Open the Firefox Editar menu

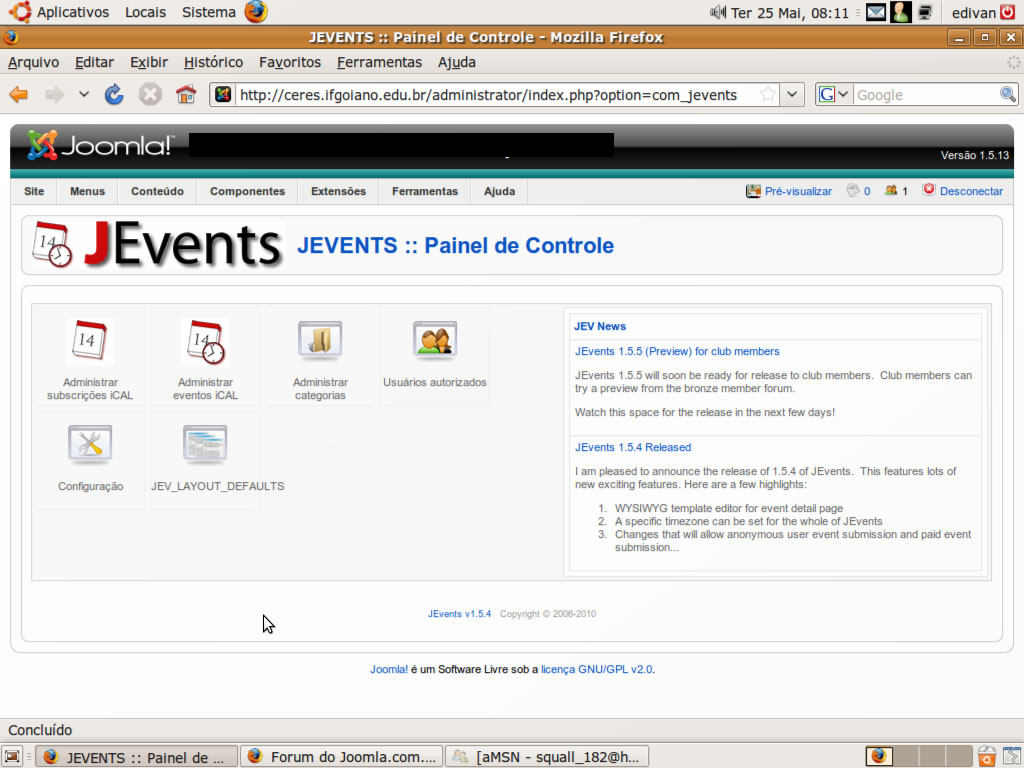pyautogui.click(x=94, y=62)
